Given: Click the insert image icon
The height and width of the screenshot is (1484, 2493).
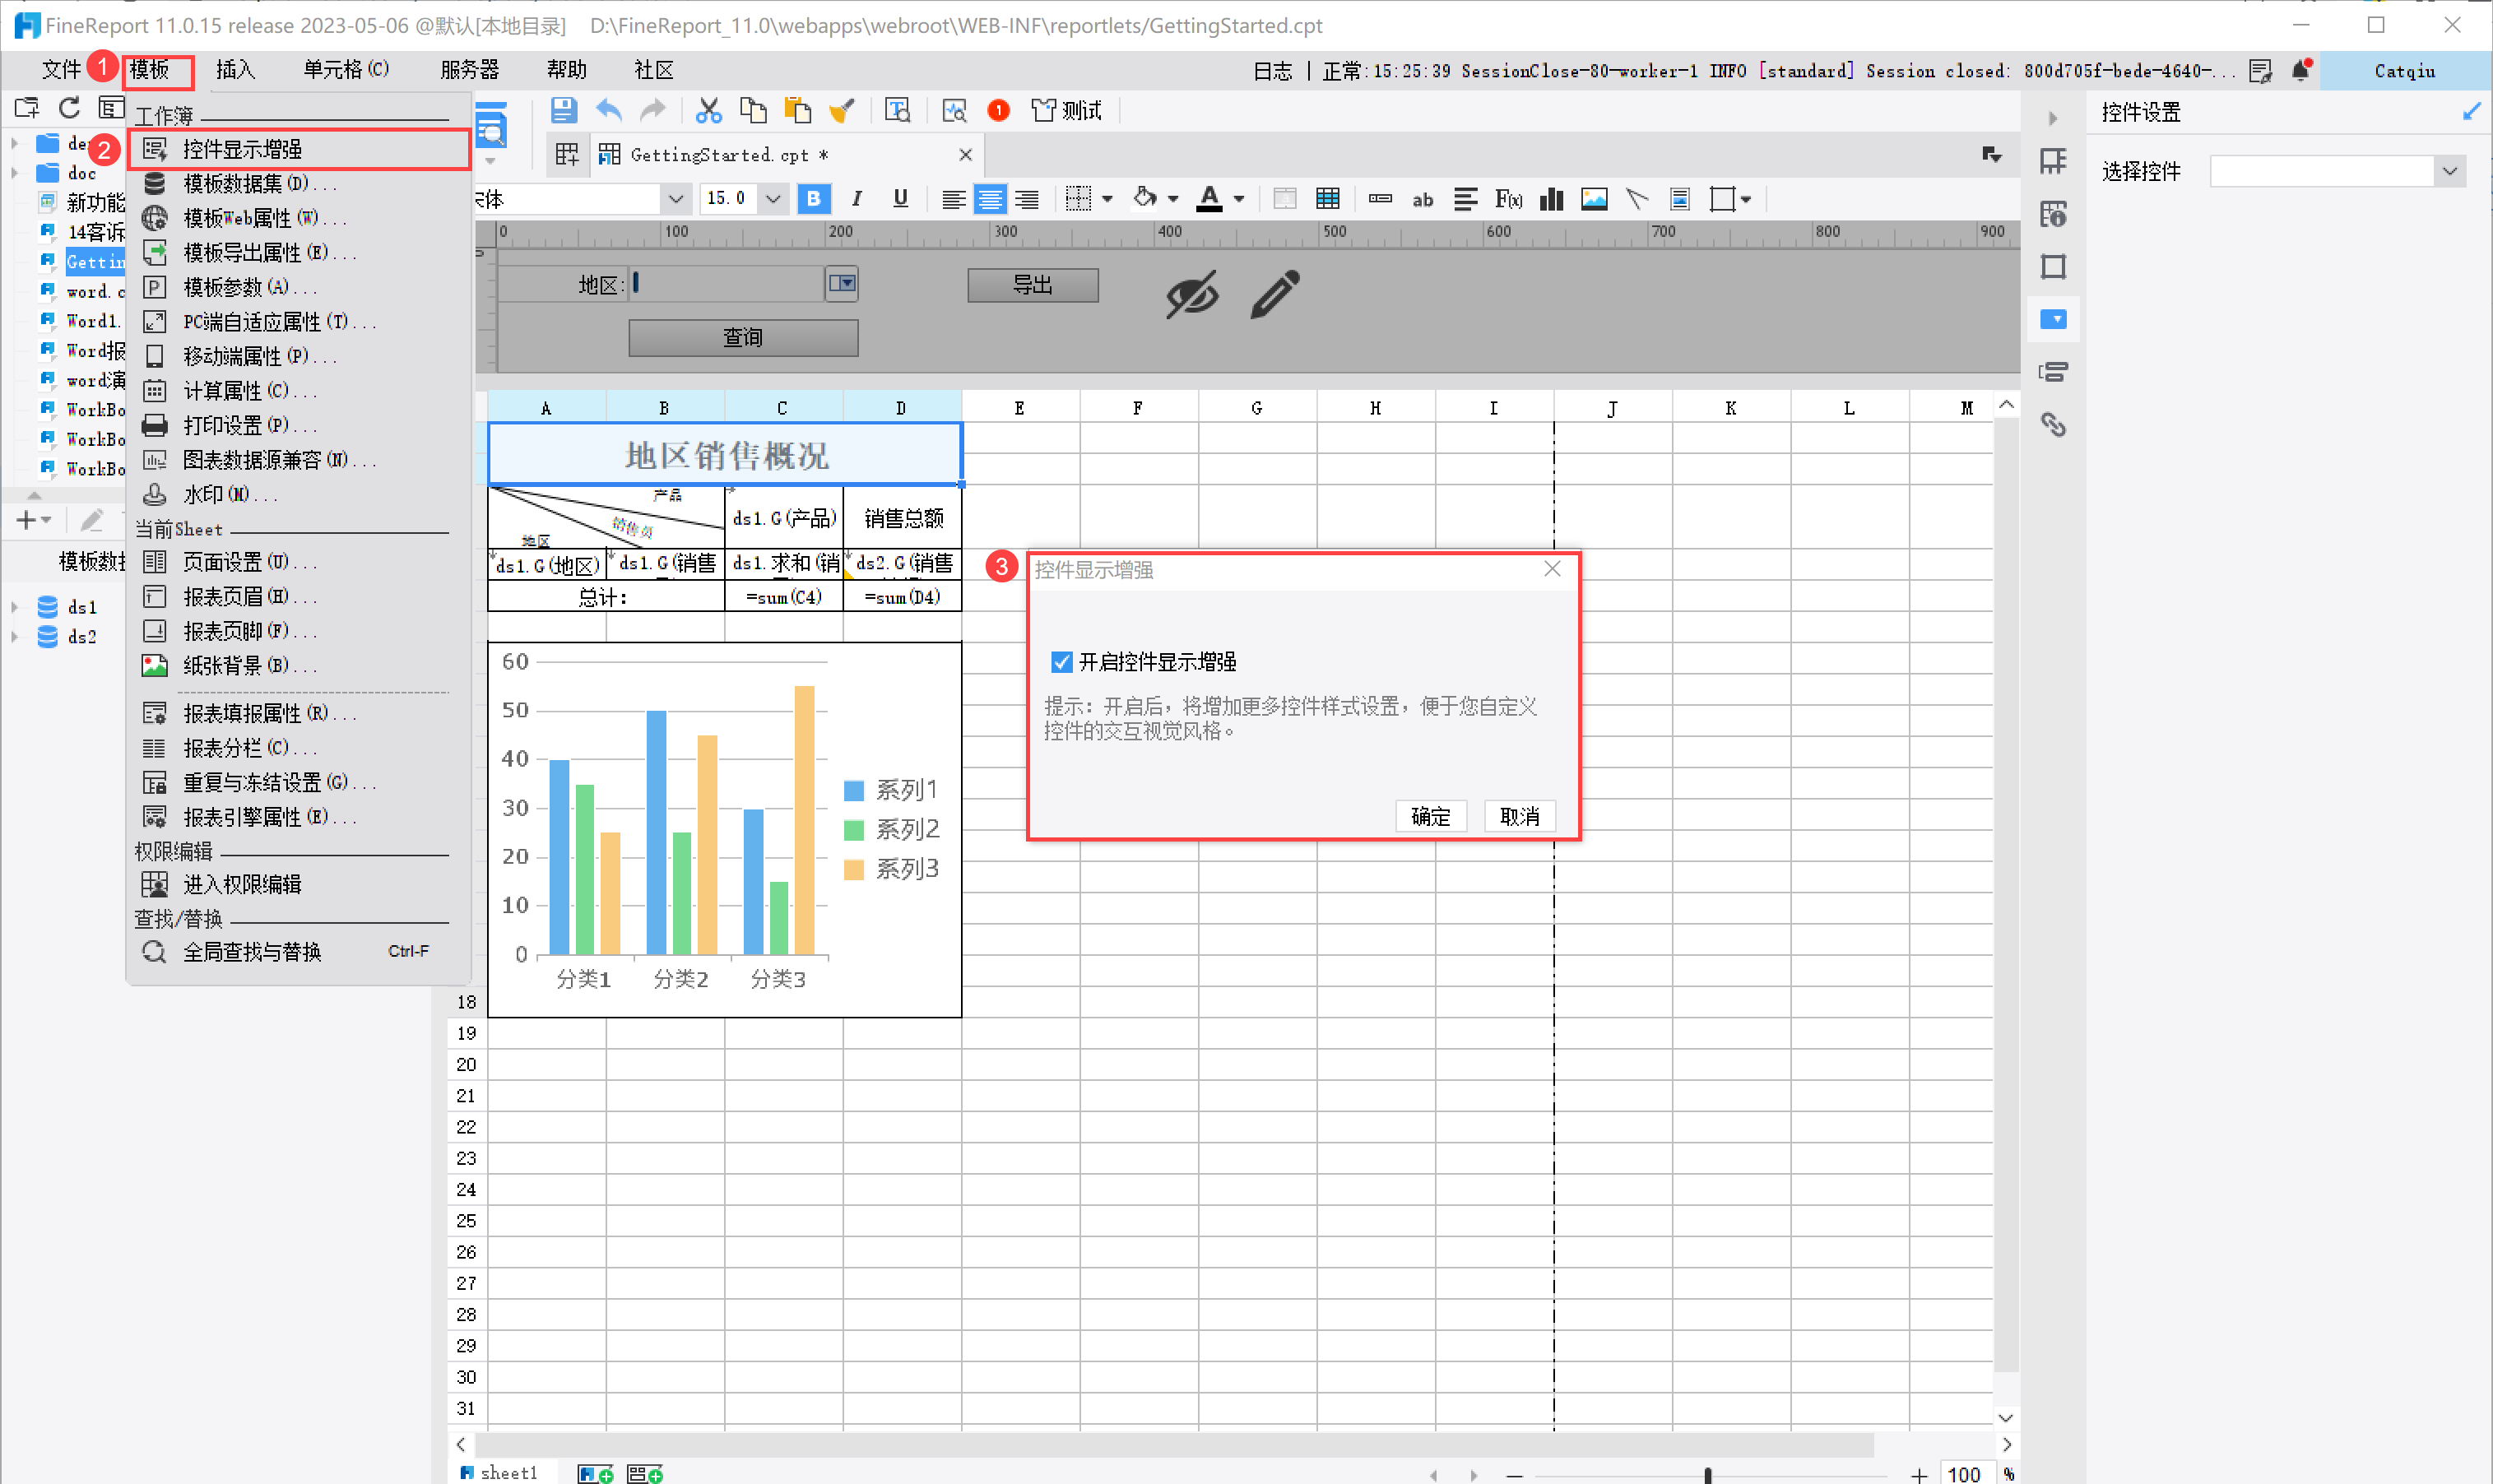Looking at the screenshot, I should click(1594, 199).
